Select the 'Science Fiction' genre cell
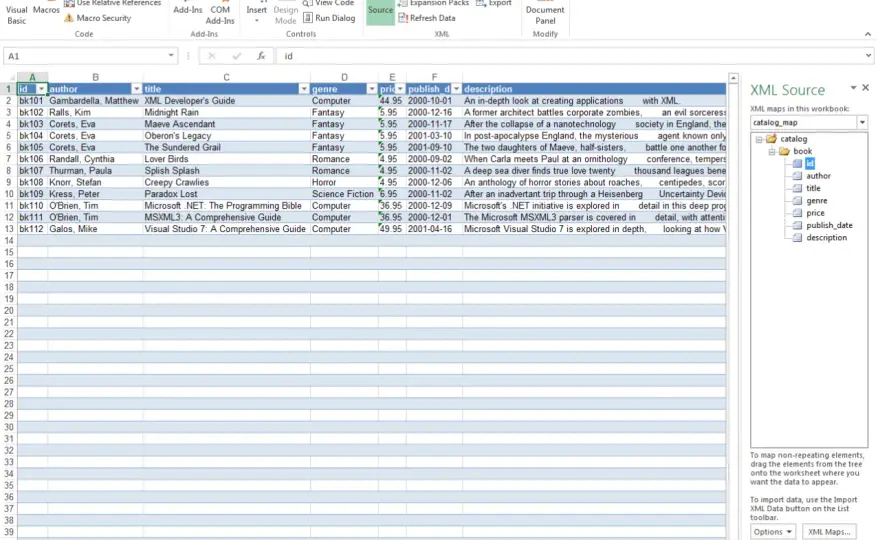 (344, 194)
